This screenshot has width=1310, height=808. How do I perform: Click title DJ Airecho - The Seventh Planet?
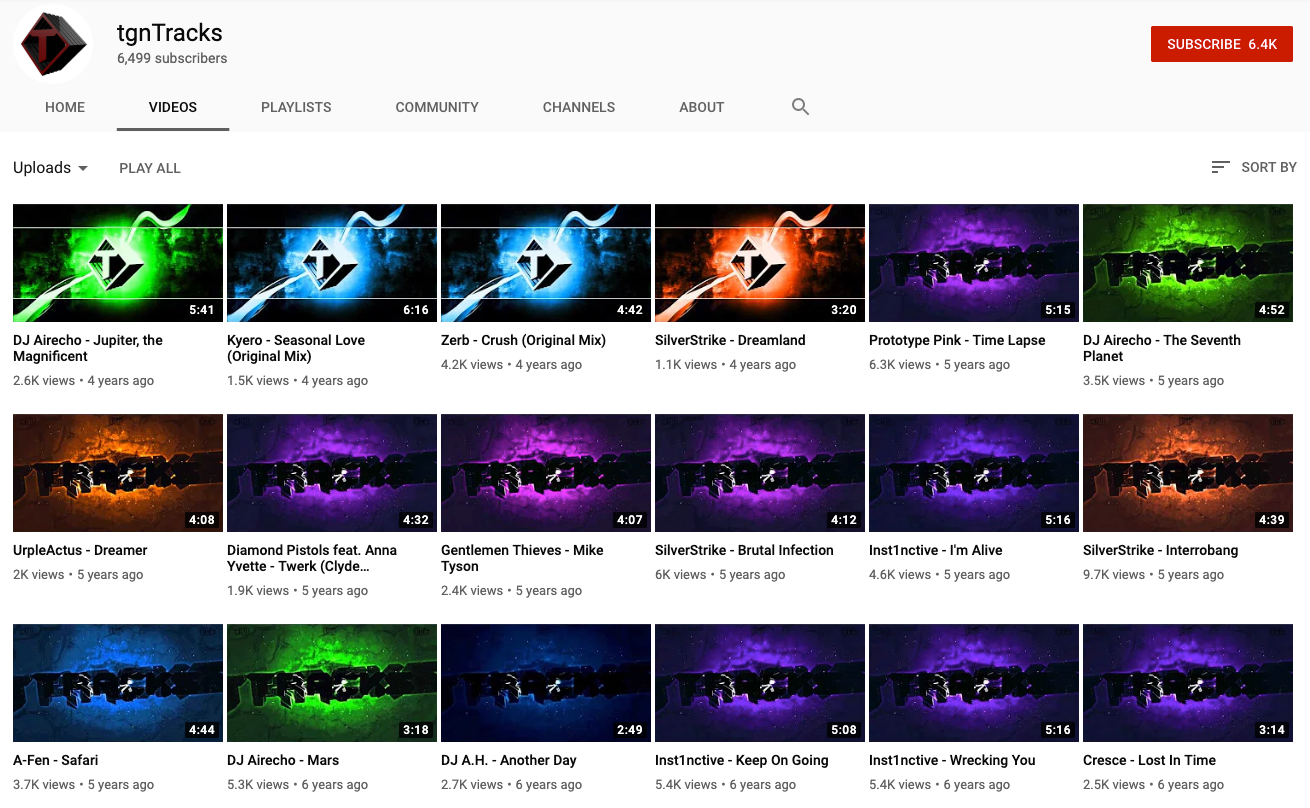(x=1162, y=348)
